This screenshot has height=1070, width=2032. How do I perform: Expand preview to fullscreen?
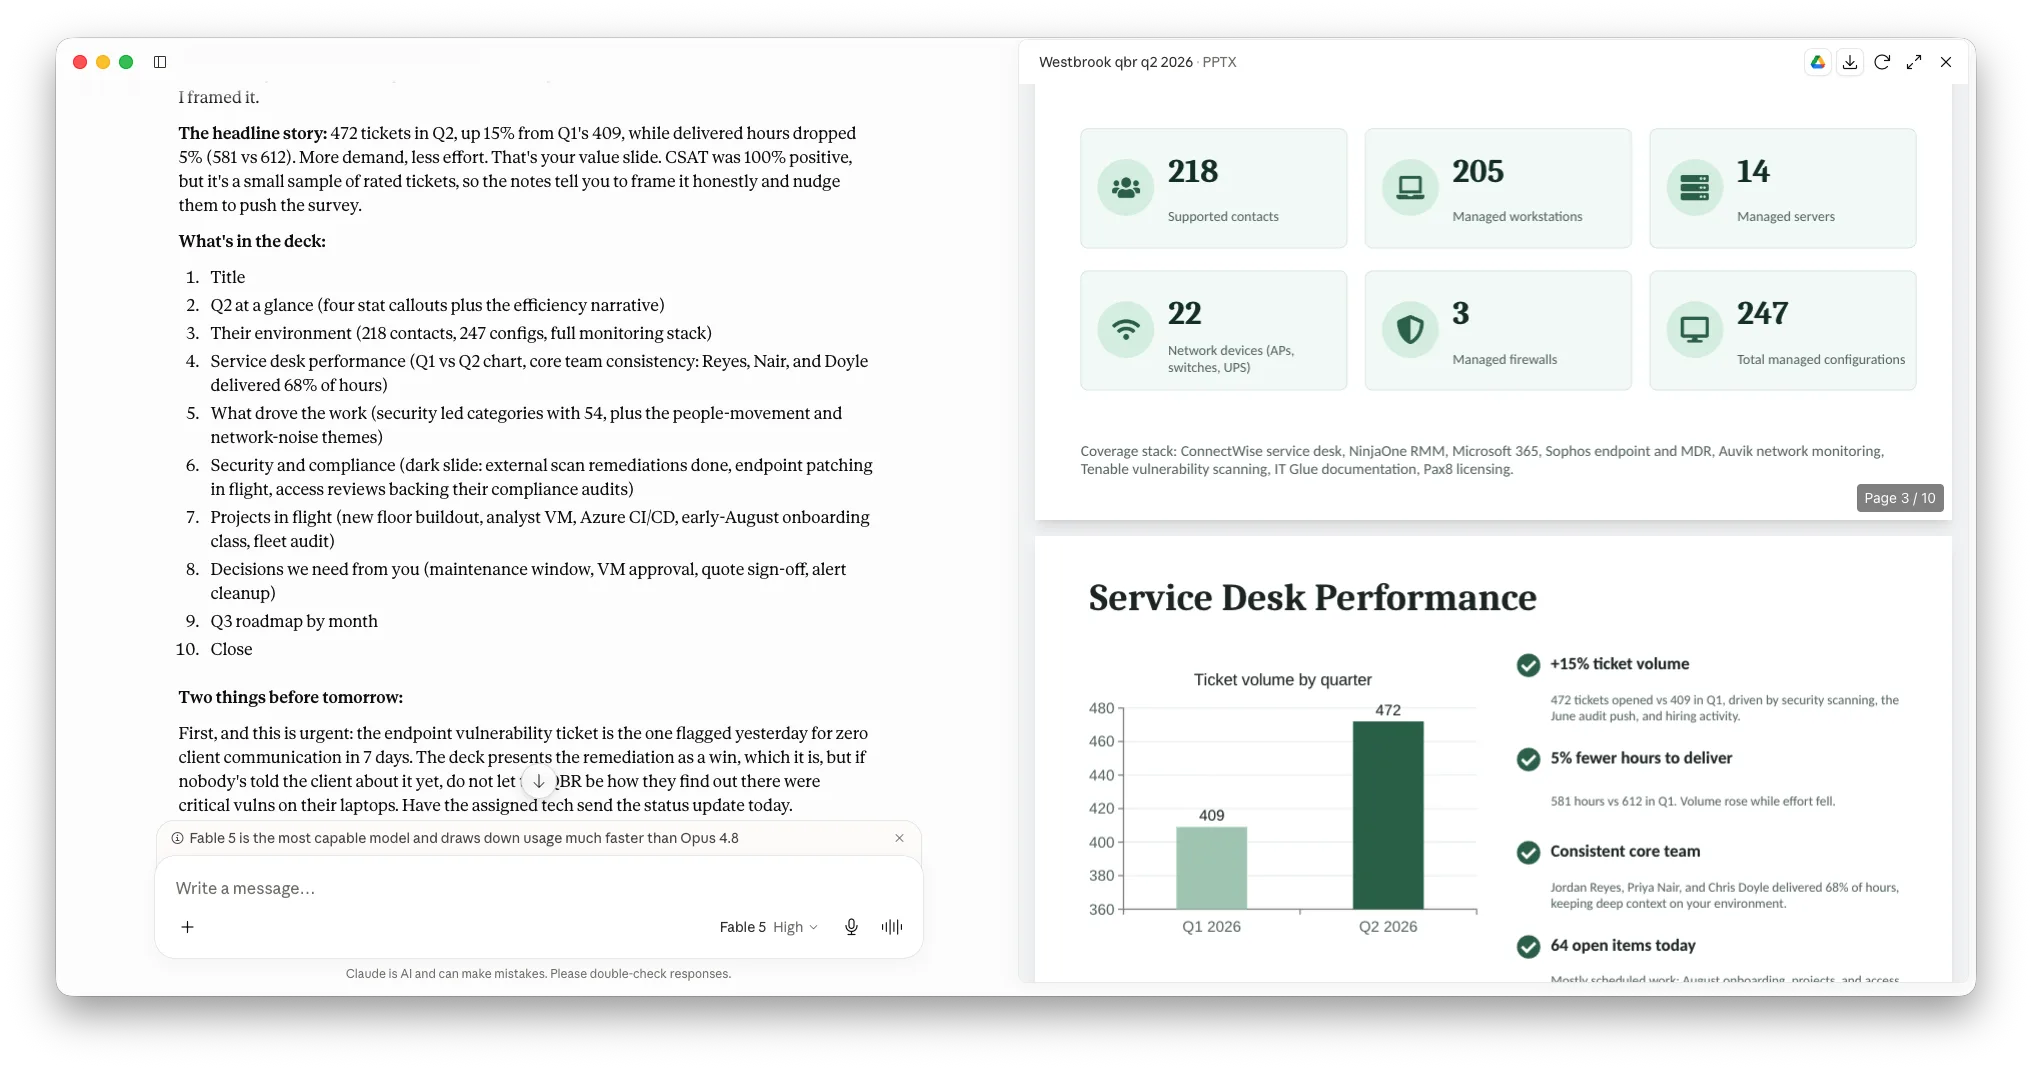[x=1914, y=62]
